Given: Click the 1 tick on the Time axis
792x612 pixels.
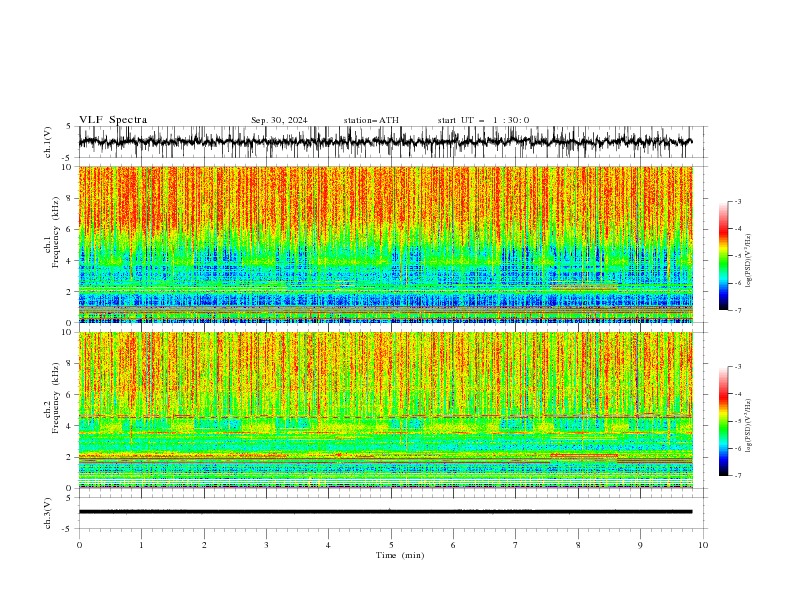Looking at the screenshot, I should tap(141, 545).
